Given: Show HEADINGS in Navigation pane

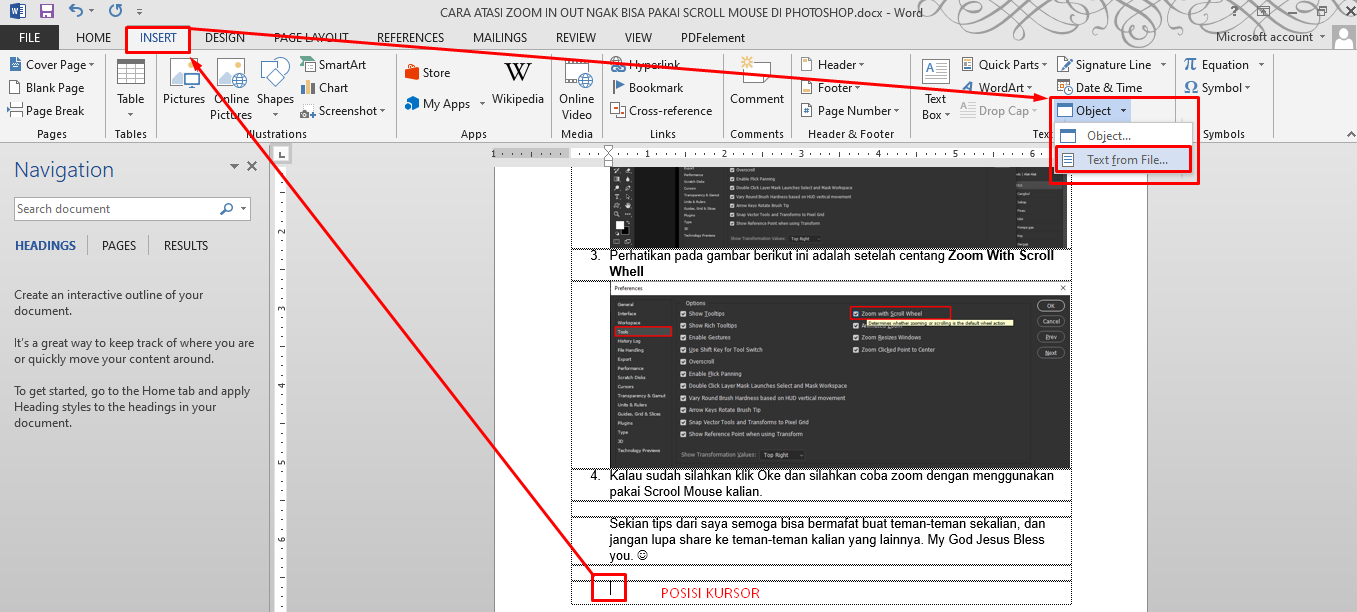Looking at the screenshot, I should click(x=45, y=246).
